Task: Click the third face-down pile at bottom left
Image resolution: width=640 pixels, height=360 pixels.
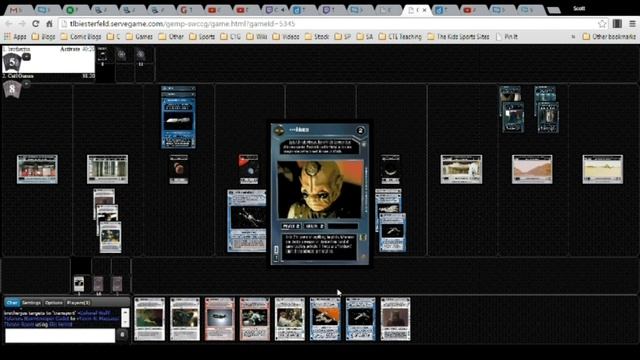Action: point(117,284)
